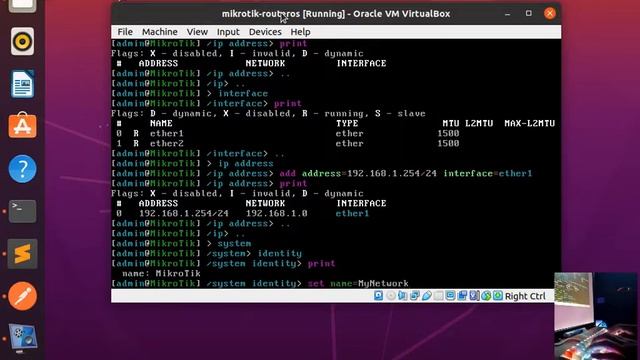Viewport: 640px width, 360px height.
Task: Open Ubuntu Software from the dock
Action: click(x=22, y=126)
